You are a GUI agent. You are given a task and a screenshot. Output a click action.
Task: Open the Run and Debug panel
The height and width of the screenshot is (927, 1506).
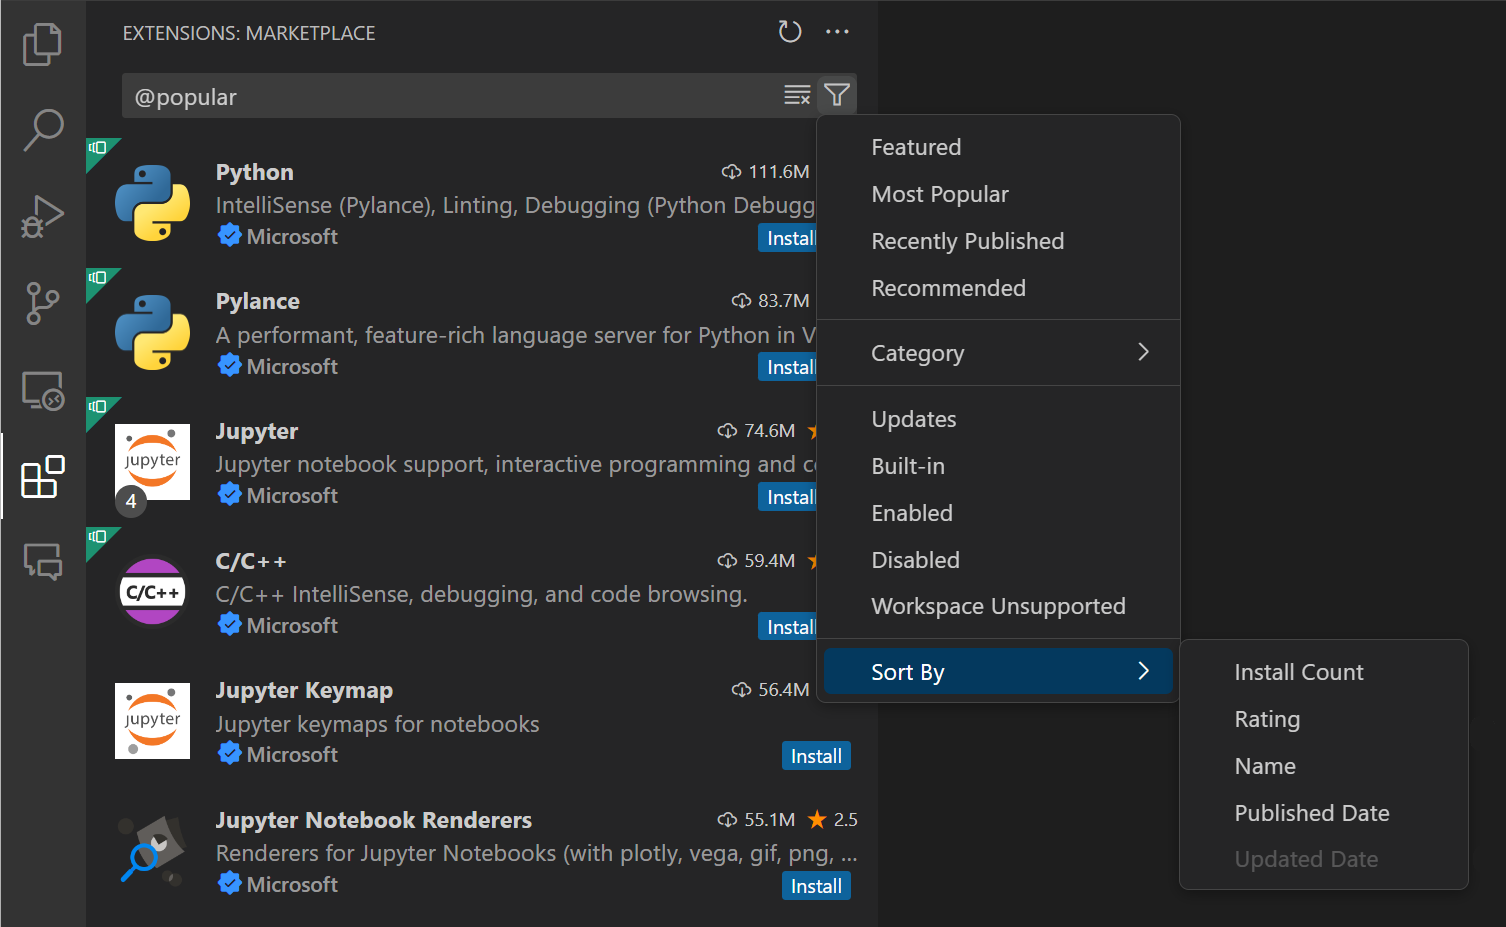click(x=42, y=217)
